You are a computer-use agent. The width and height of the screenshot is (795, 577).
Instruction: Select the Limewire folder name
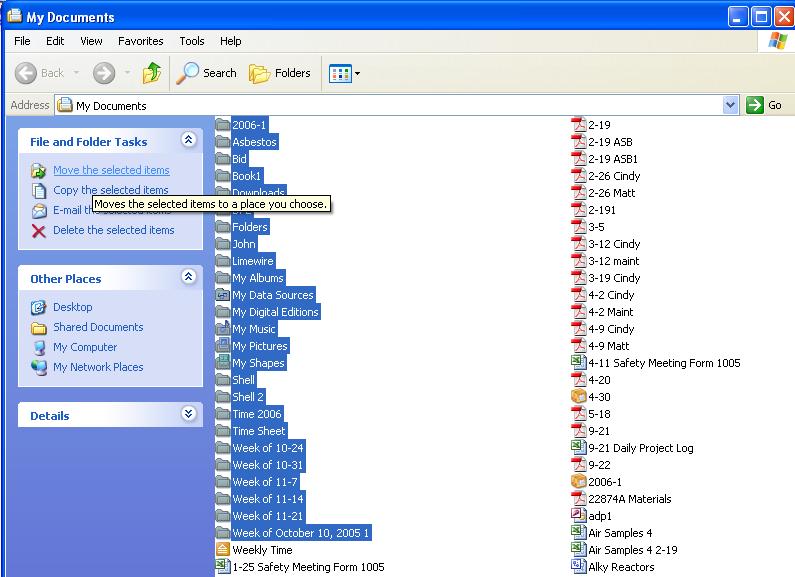pos(252,261)
